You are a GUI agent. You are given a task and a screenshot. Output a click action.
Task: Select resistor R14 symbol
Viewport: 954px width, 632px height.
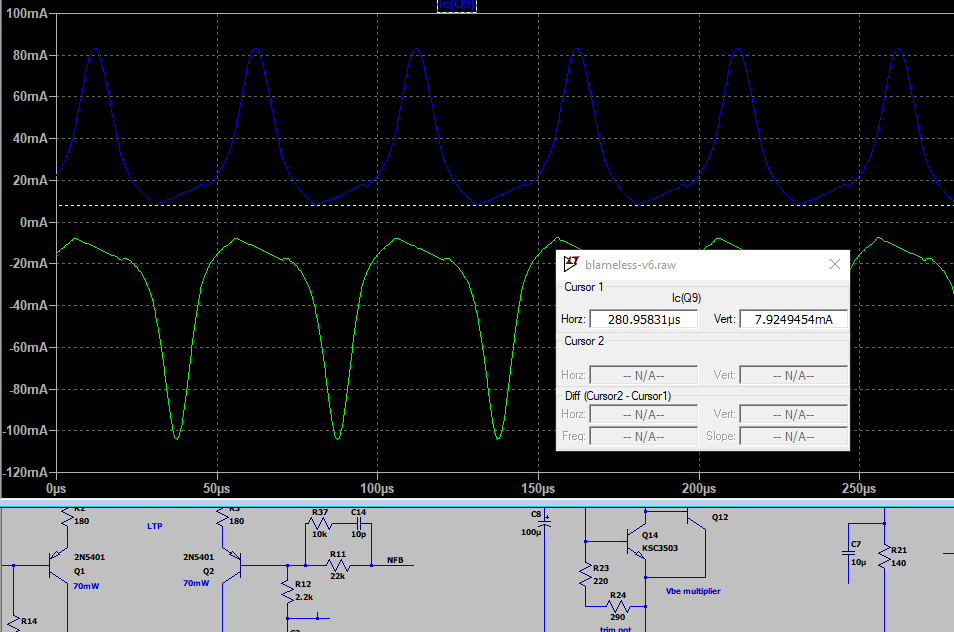pyautogui.click(x=13, y=623)
